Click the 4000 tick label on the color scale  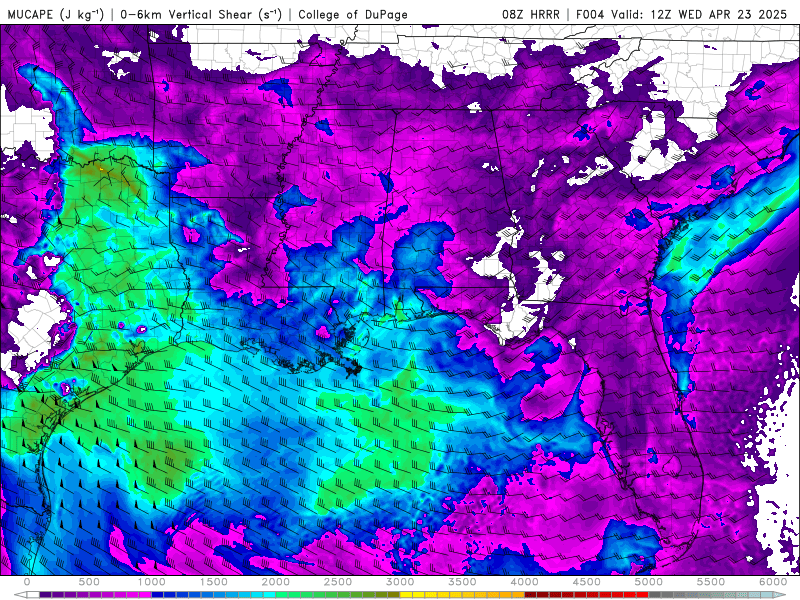click(x=524, y=582)
